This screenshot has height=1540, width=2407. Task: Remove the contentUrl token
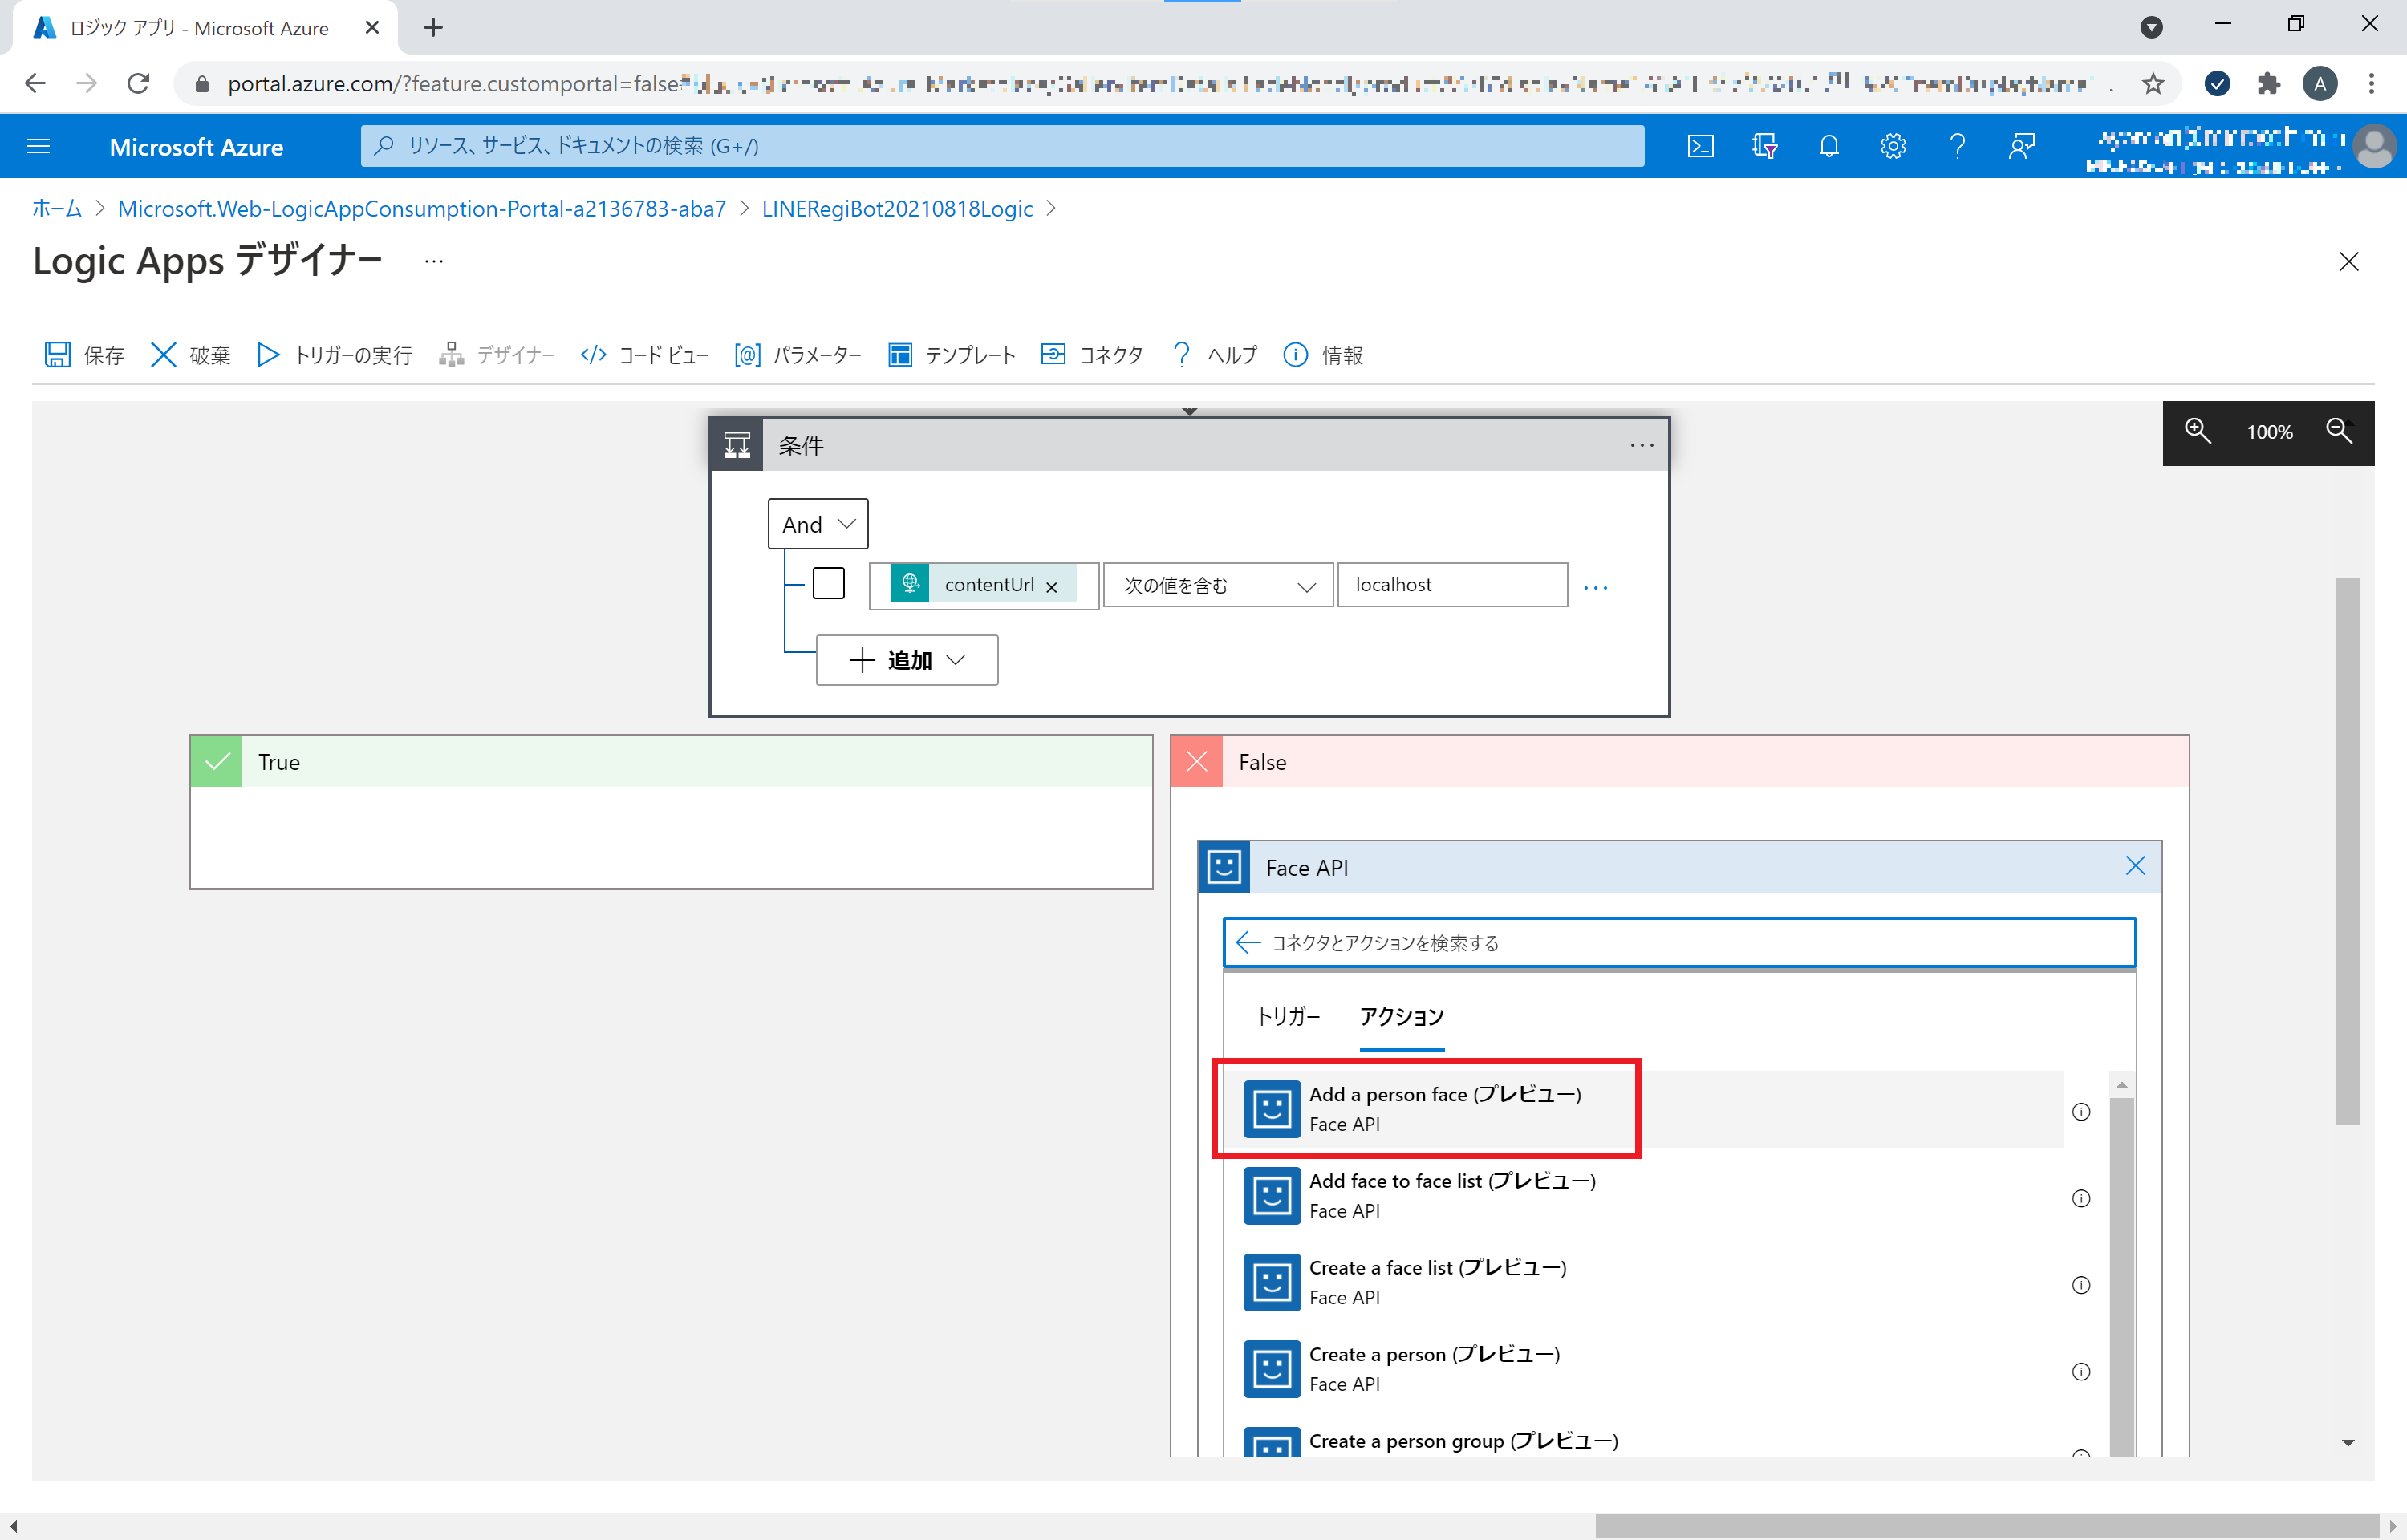coord(1051,586)
